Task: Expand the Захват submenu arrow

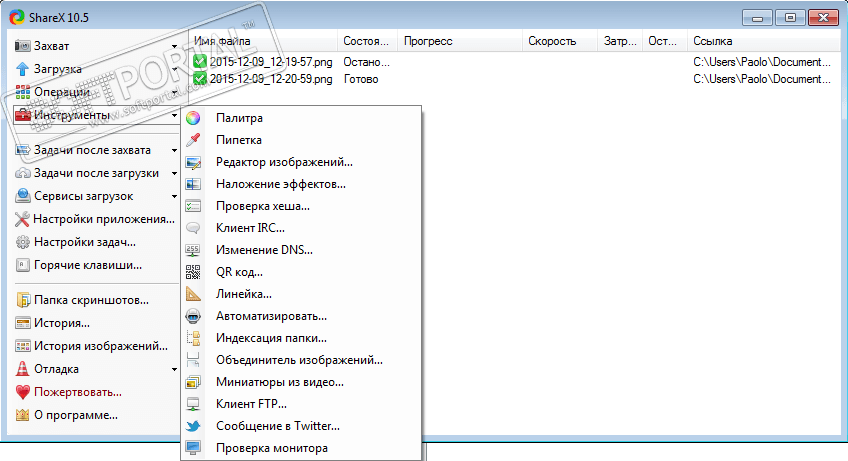Action: click(x=174, y=47)
